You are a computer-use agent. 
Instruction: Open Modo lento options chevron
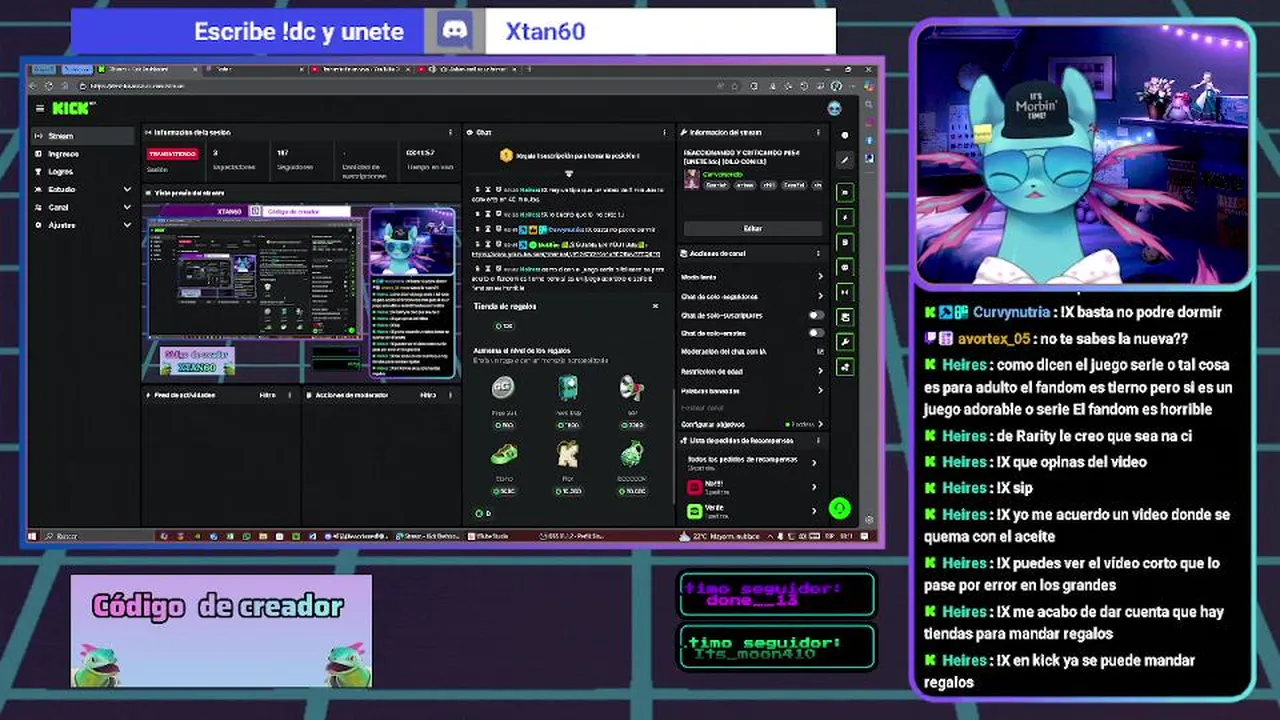point(820,277)
